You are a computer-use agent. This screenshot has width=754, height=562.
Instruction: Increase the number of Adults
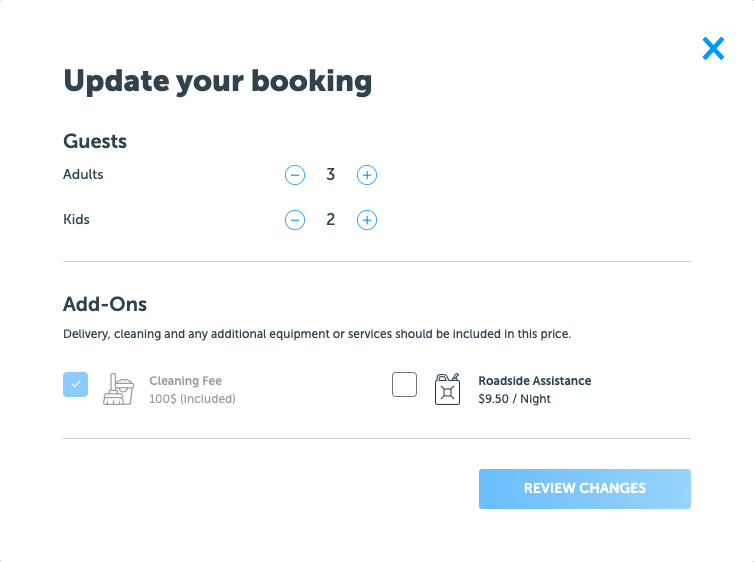click(x=367, y=175)
